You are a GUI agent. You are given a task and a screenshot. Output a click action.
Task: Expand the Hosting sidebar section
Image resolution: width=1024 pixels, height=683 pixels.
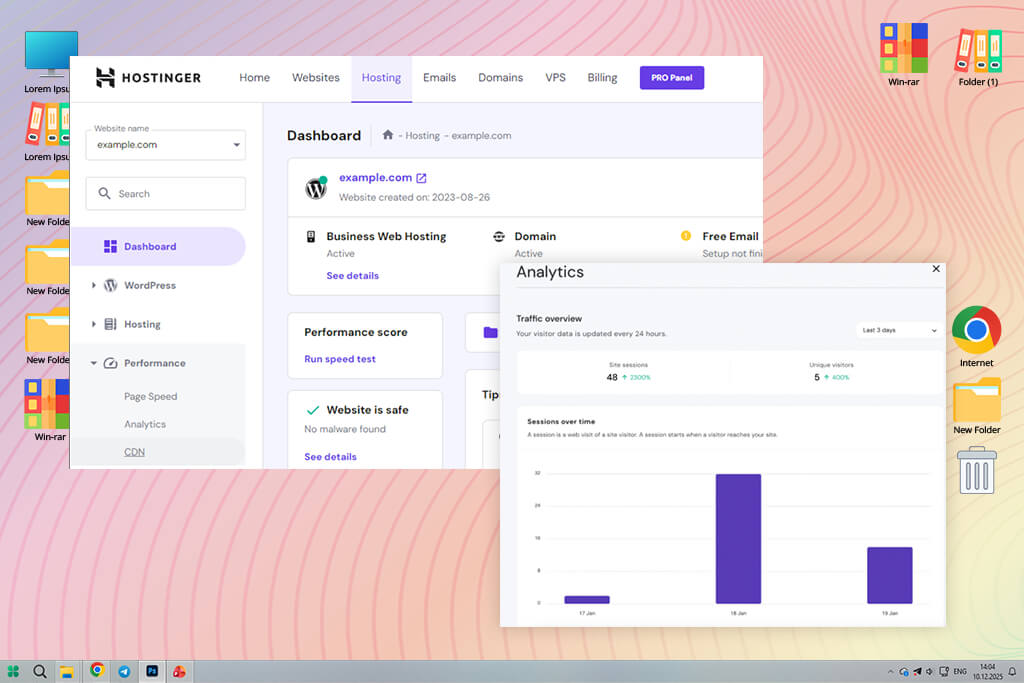93,324
